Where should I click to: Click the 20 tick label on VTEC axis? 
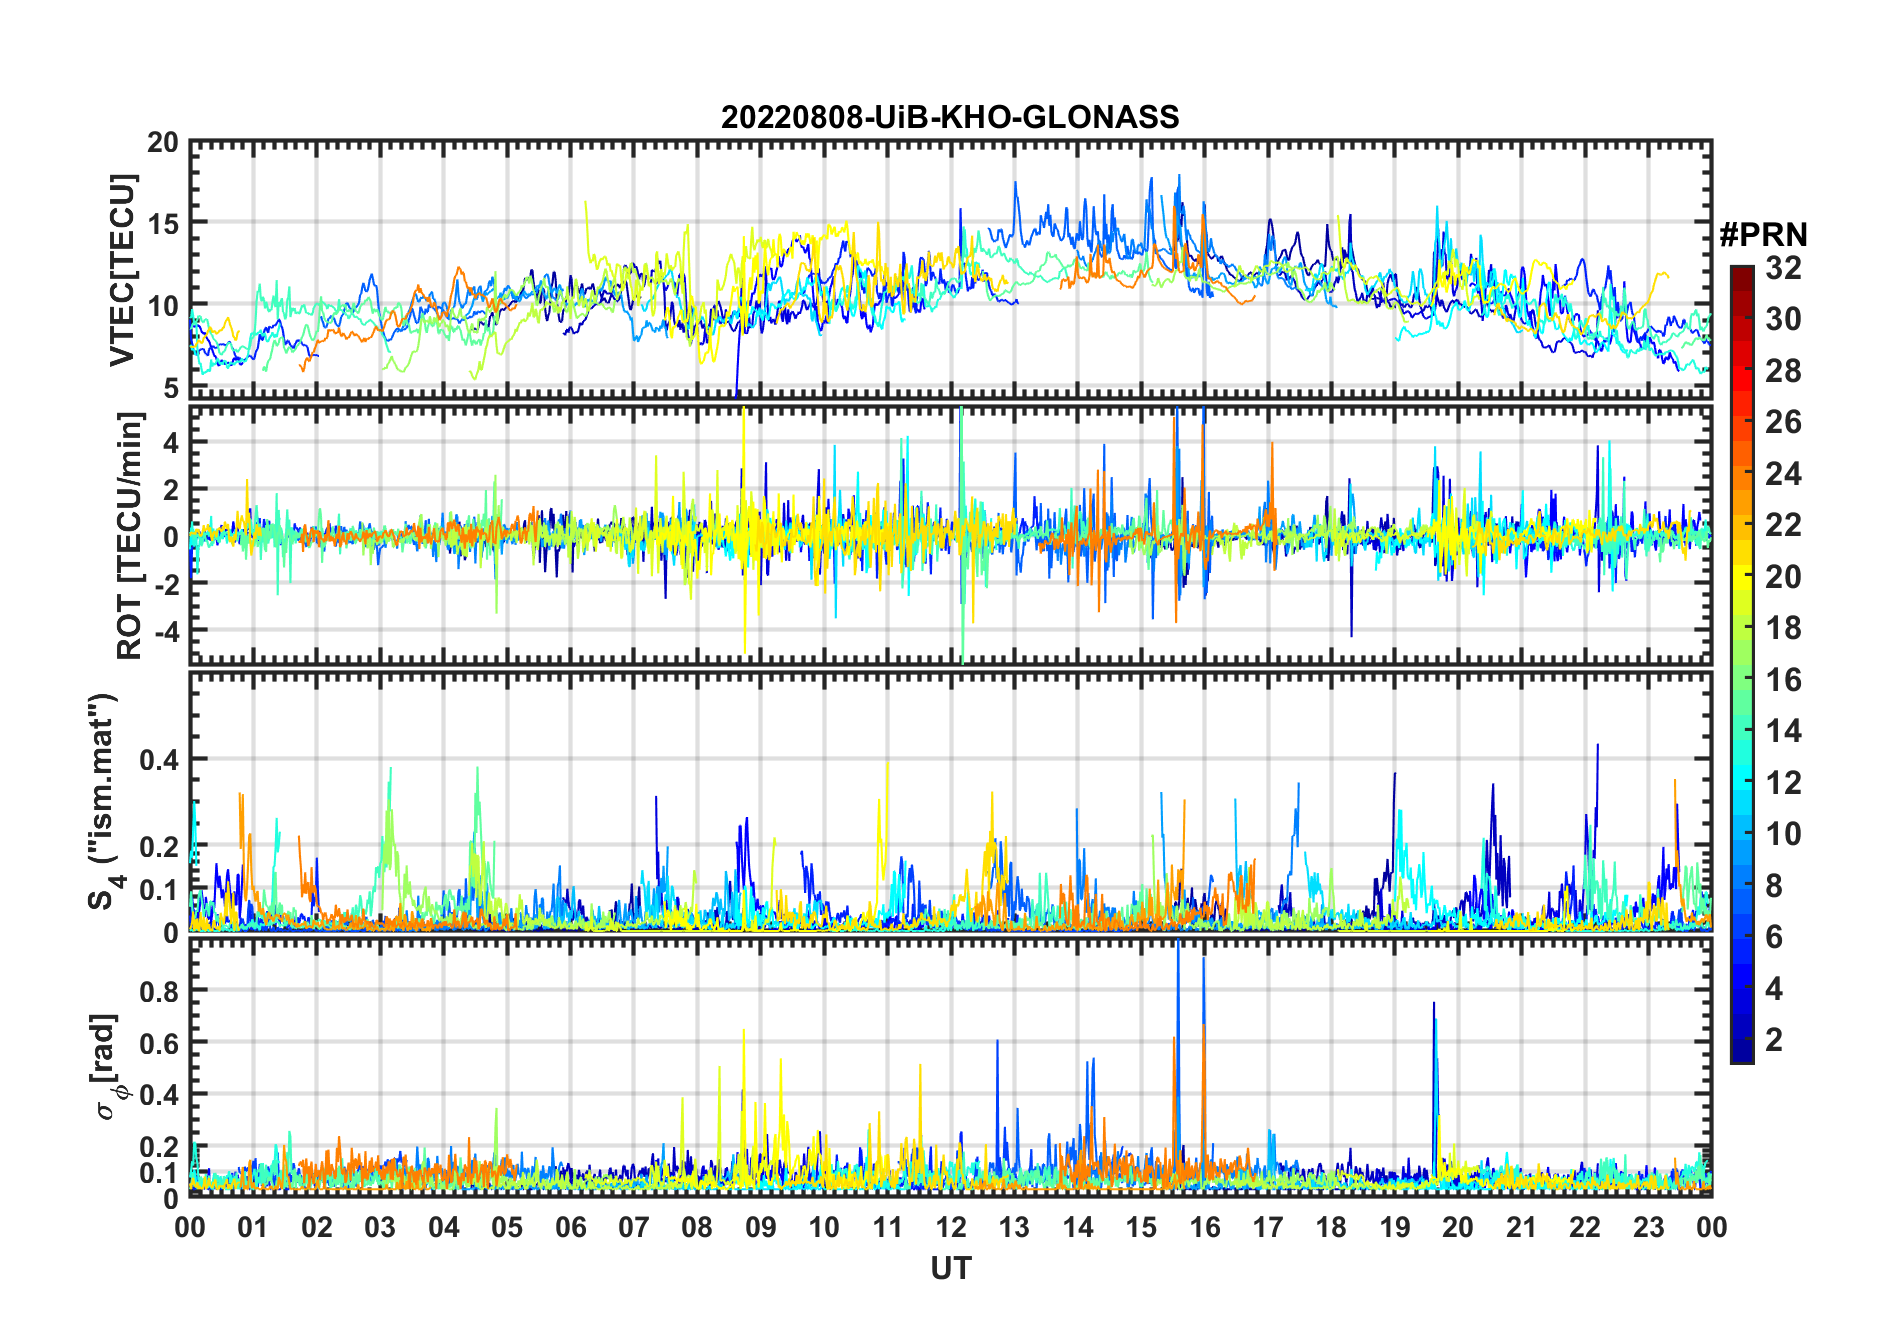[164, 143]
